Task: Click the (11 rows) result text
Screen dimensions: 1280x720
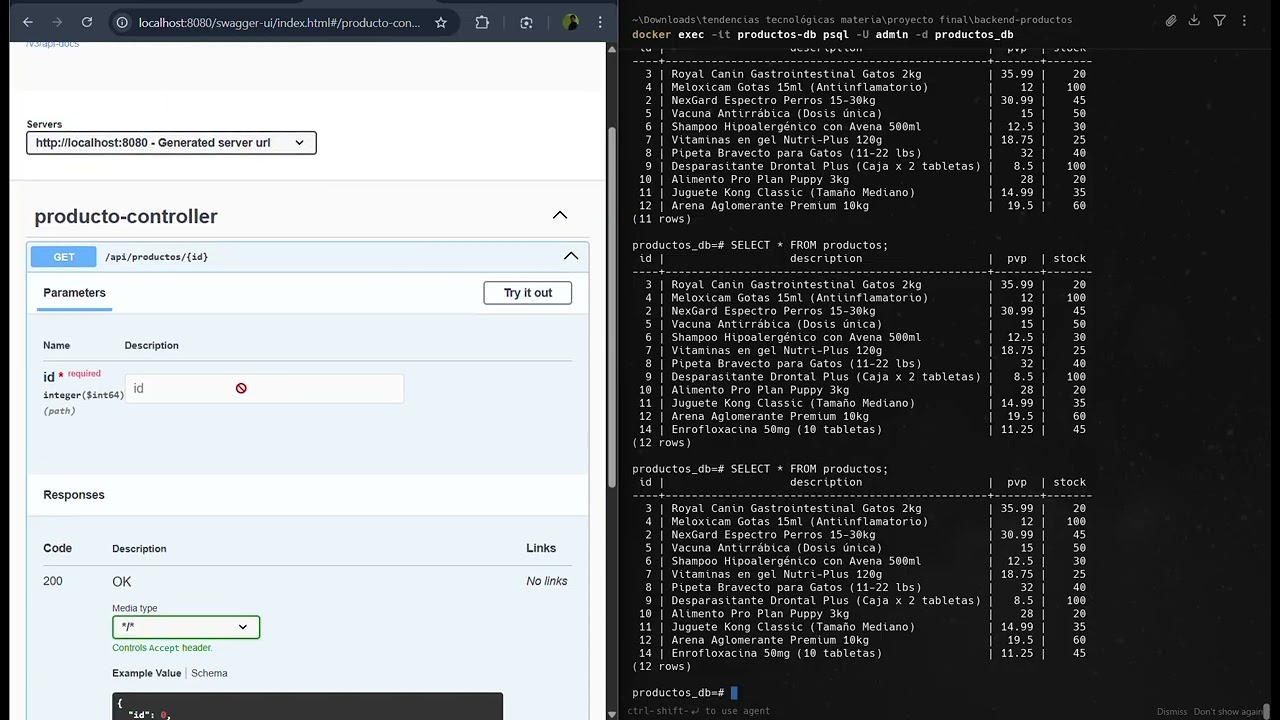Action: [x=661, y=219]
